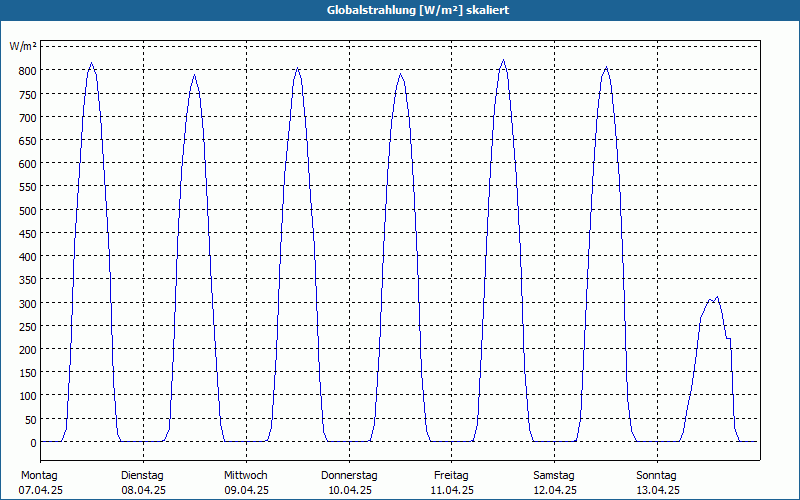Click the Tuesday curve peak near 790
Image resolution: width=800 pixels, height=500 pixels.
pyautogui.click(x=194, y=75)
